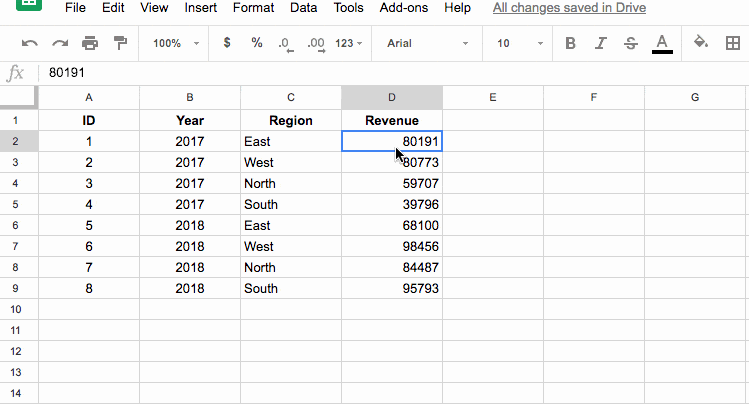Select column D header
The image size is (749, 404).
click(392, 97)
